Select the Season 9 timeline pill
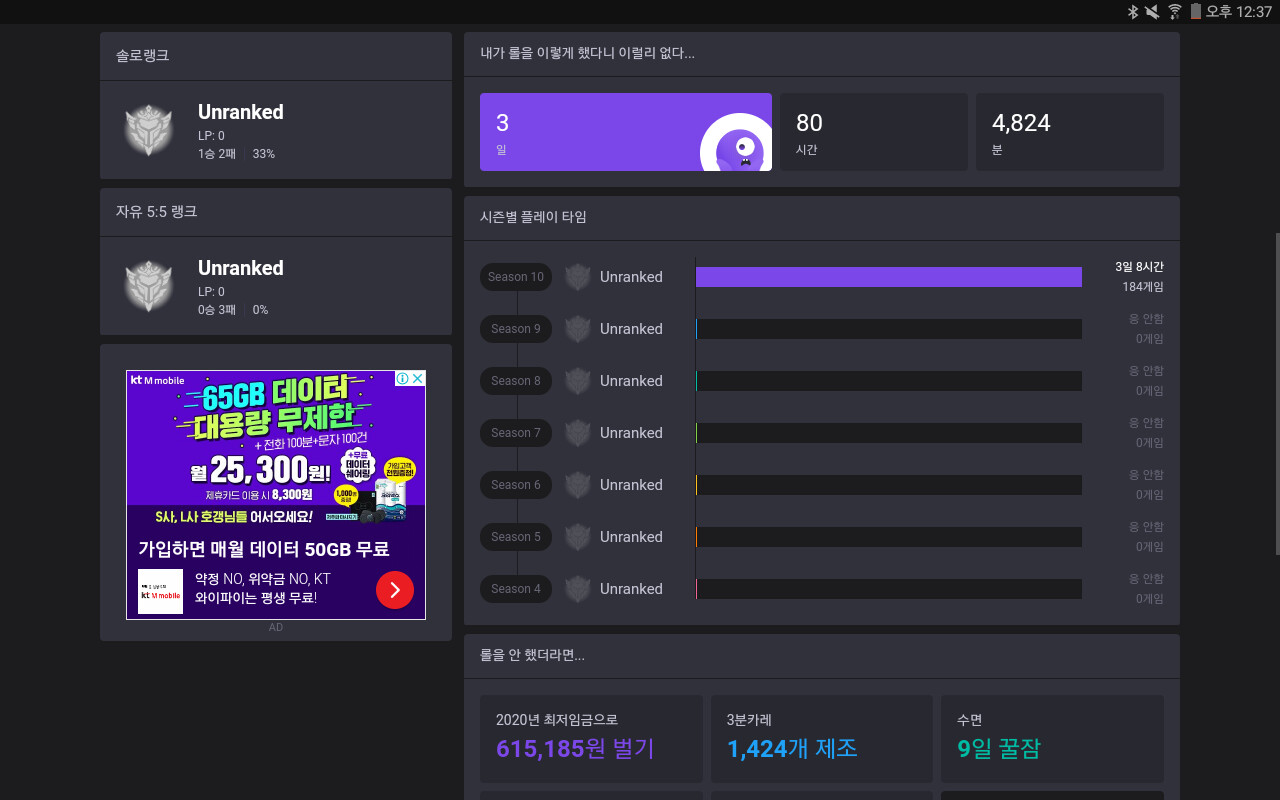 516,329
